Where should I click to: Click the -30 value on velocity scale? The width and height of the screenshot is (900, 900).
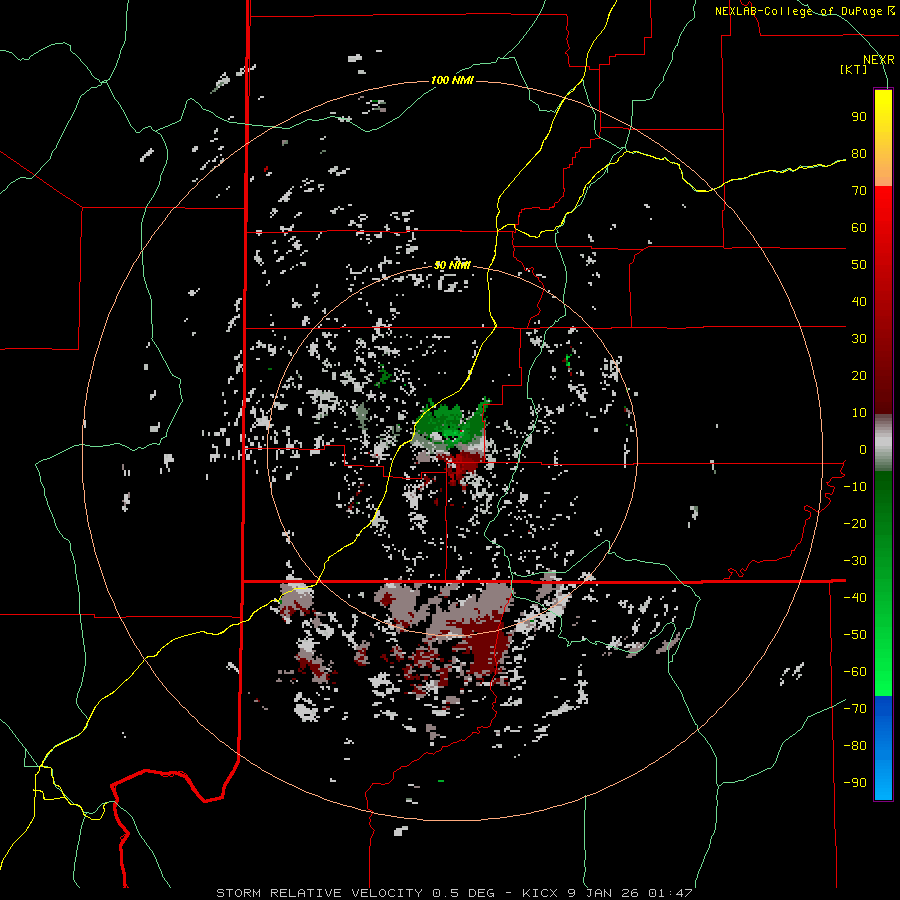(855, 561)
